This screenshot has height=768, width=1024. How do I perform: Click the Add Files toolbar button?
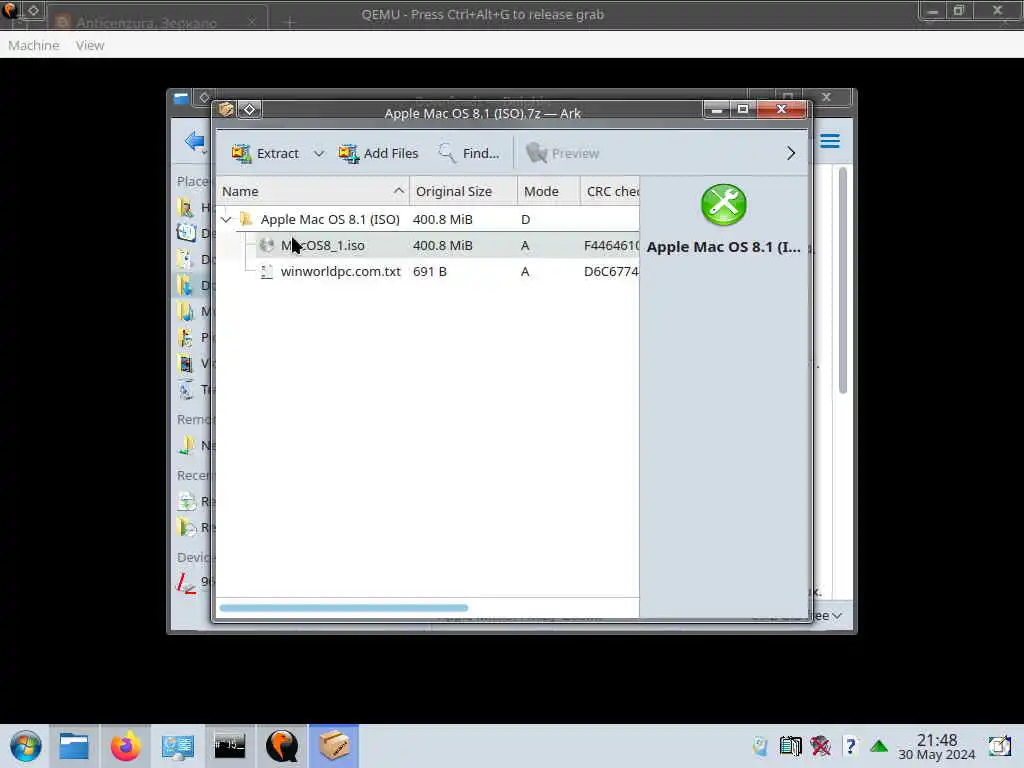(378, 153)
